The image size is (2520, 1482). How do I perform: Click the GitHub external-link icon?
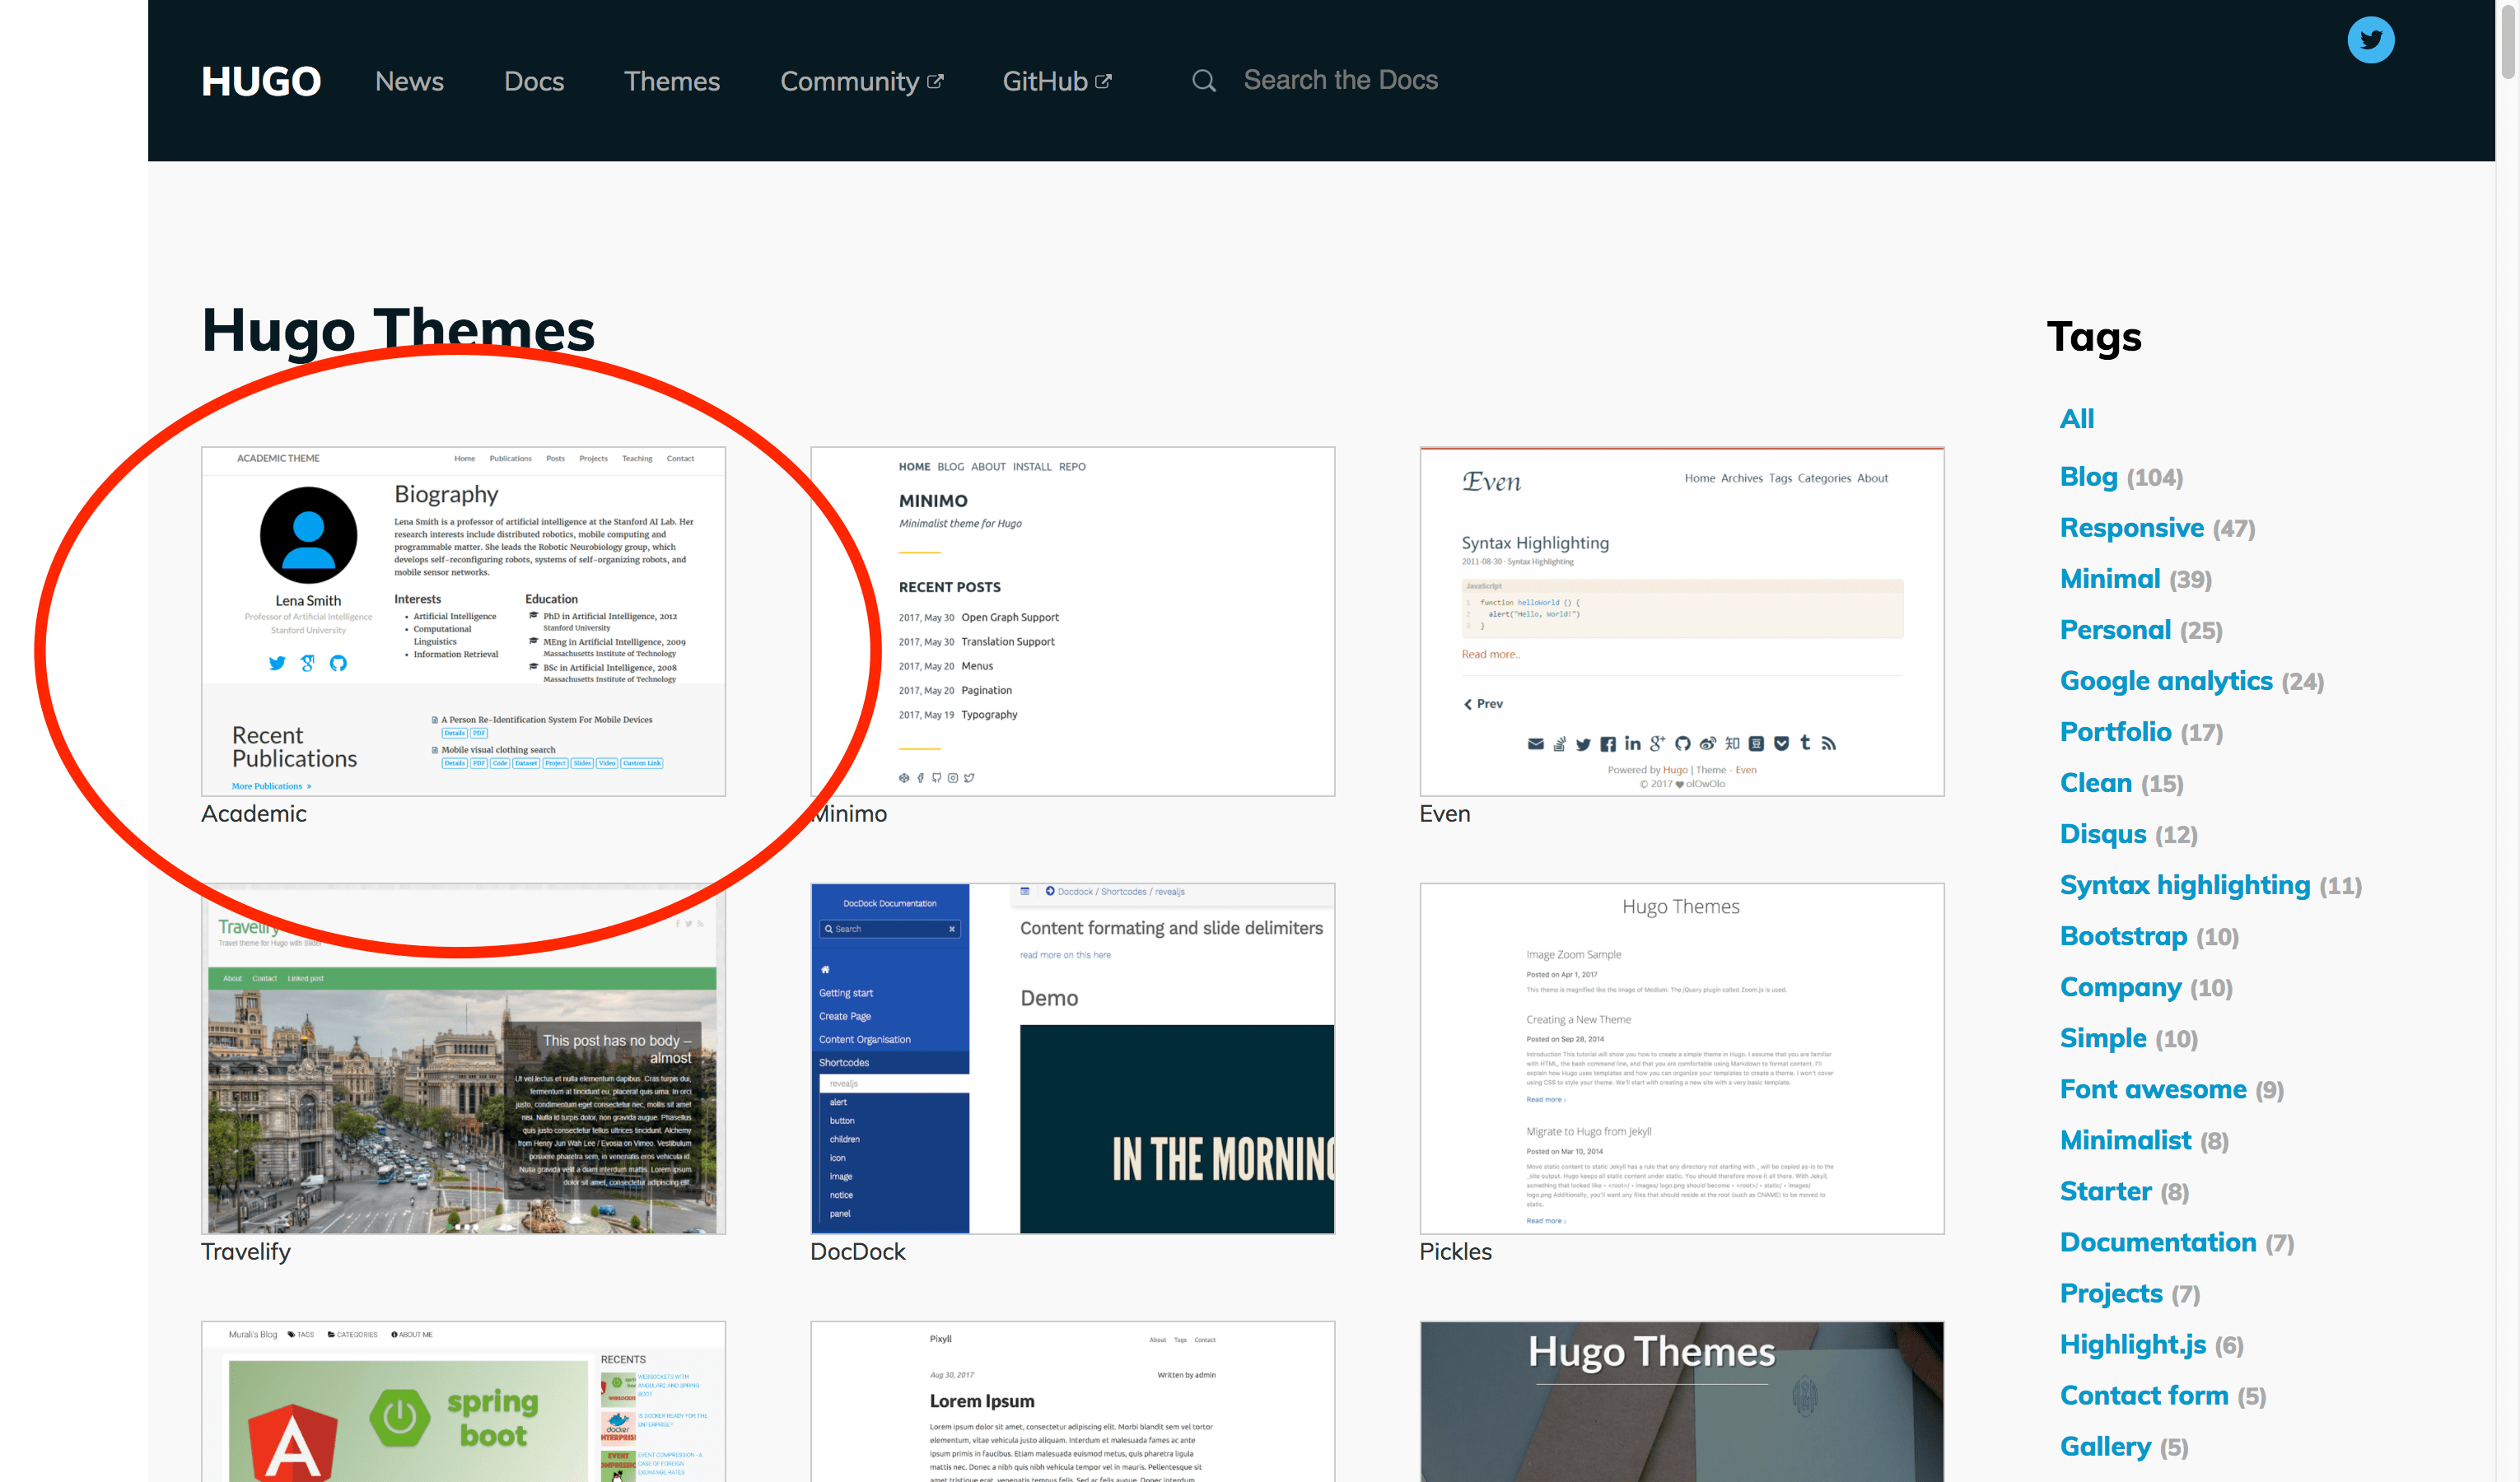1103,82
